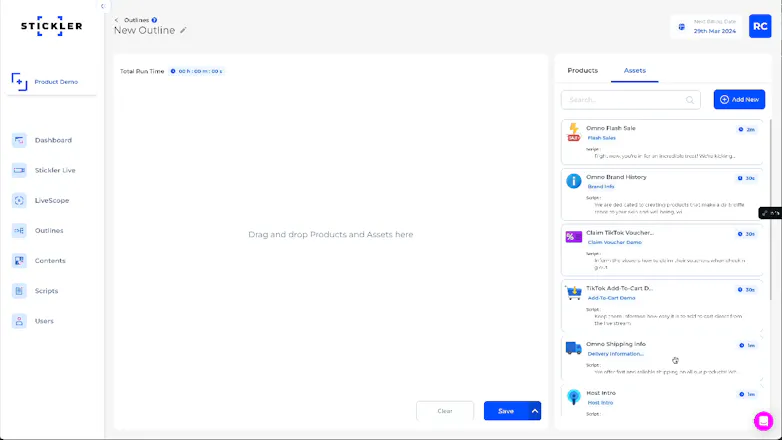Click the Omno Brand History title
The height and width of the screenshot is (440, 782).
(616, 177)
